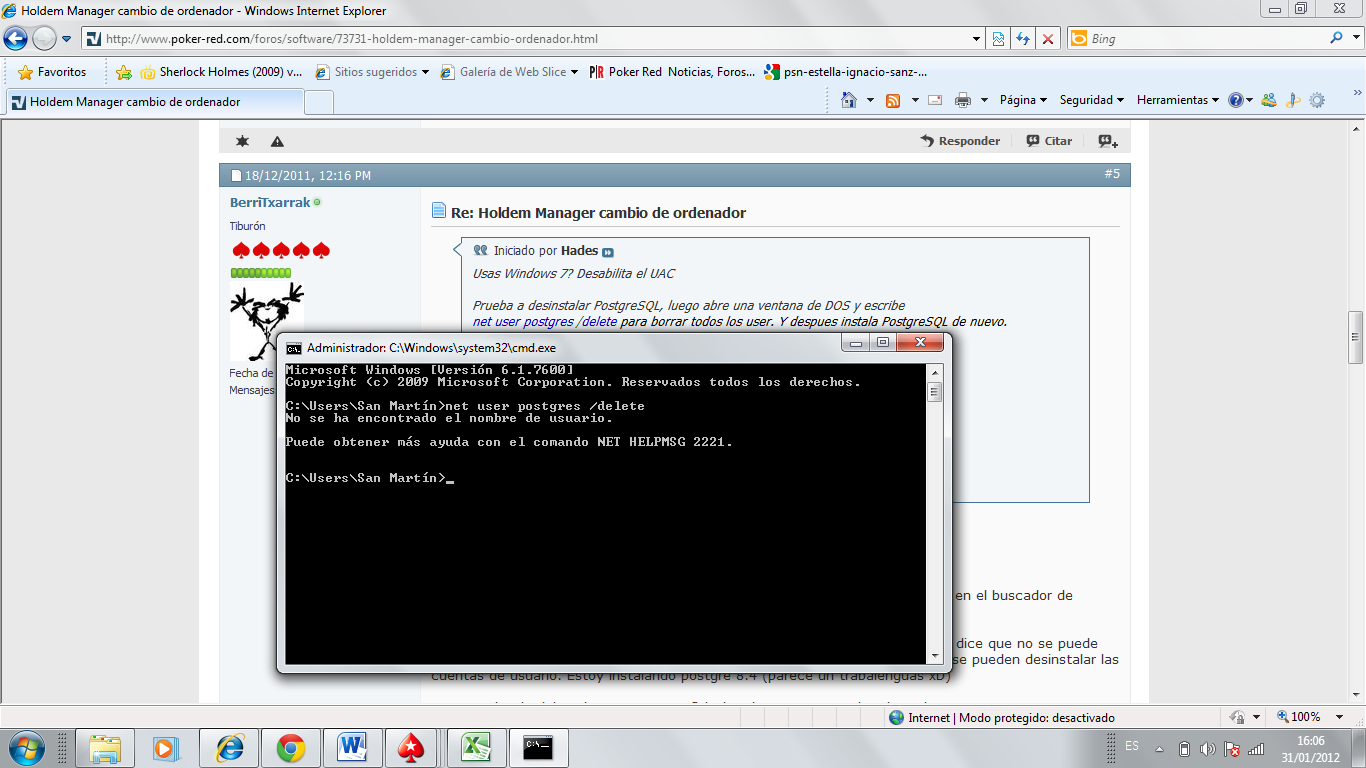
Task: Show hidden tray icons arrow
Action: click(1159, 748)
